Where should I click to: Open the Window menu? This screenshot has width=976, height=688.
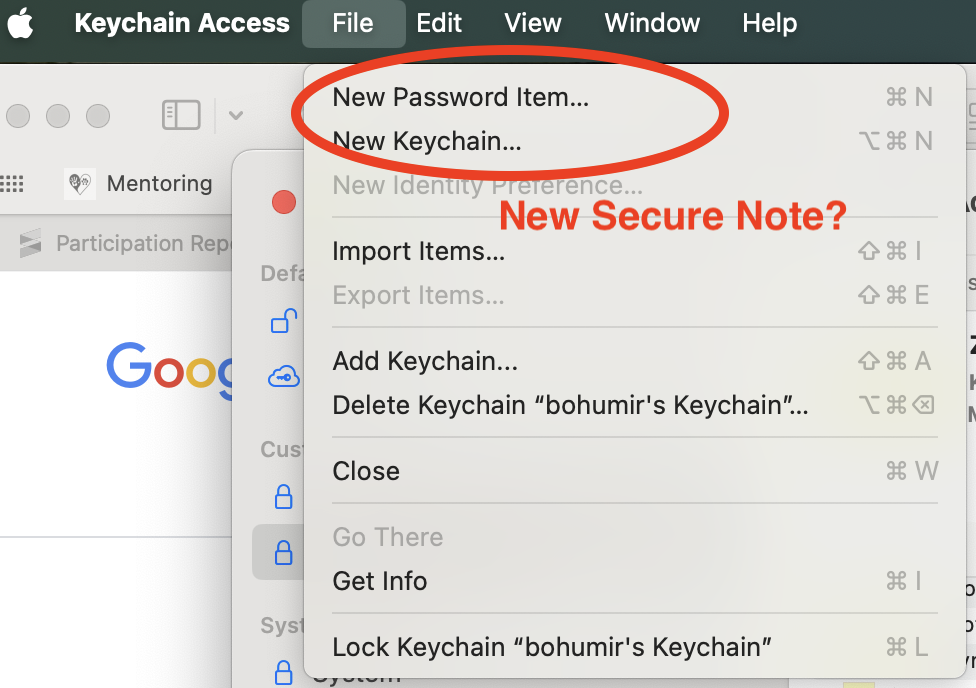coord(652,23)
